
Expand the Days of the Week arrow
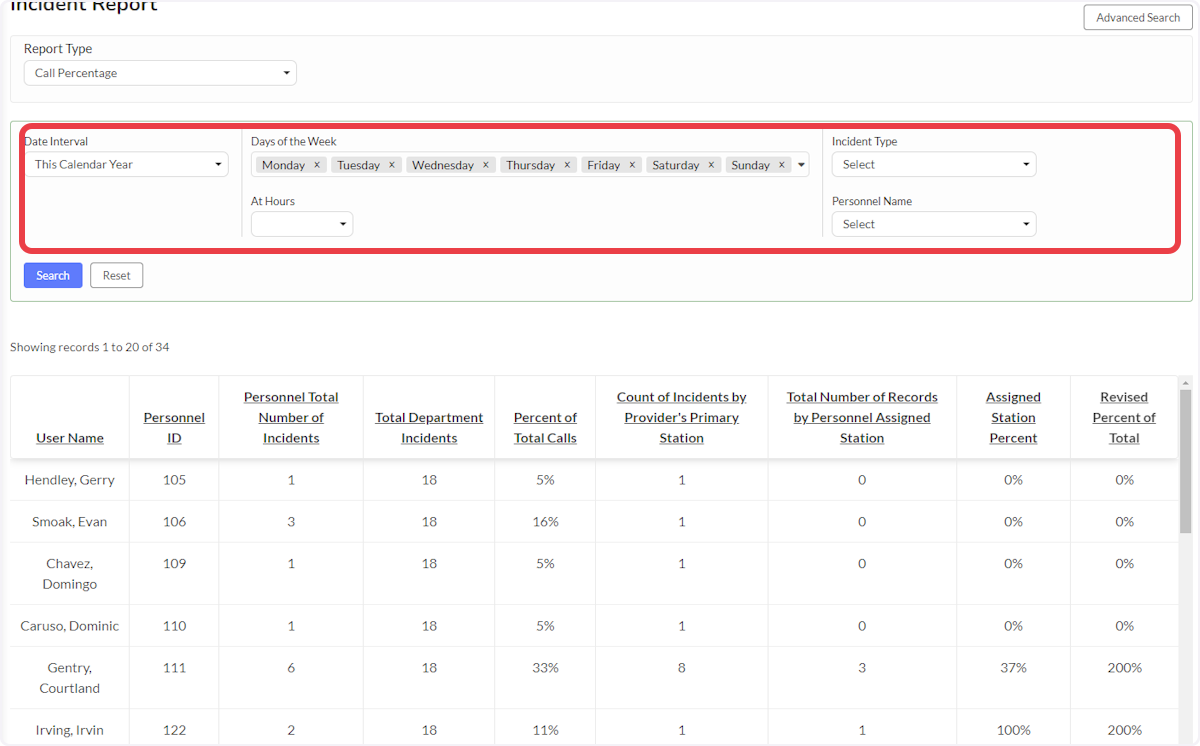pos(801,165)
